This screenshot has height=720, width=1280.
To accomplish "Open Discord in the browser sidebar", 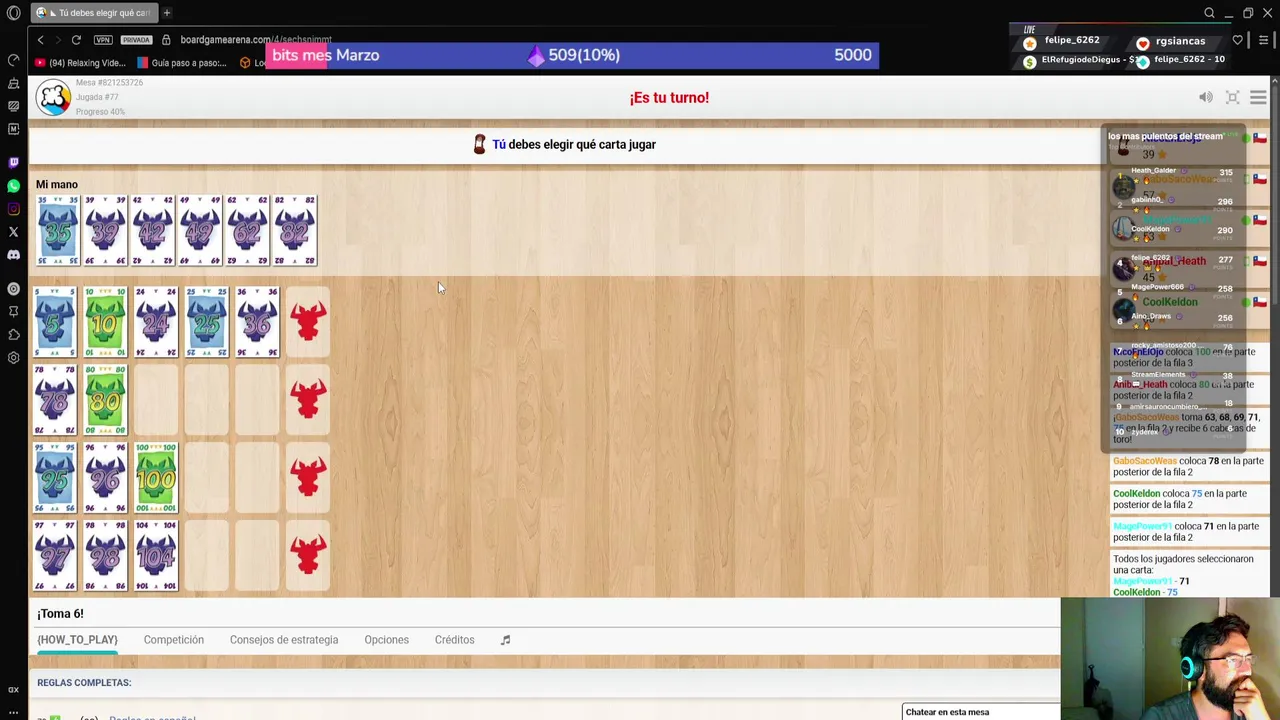I will pos(13,255).
